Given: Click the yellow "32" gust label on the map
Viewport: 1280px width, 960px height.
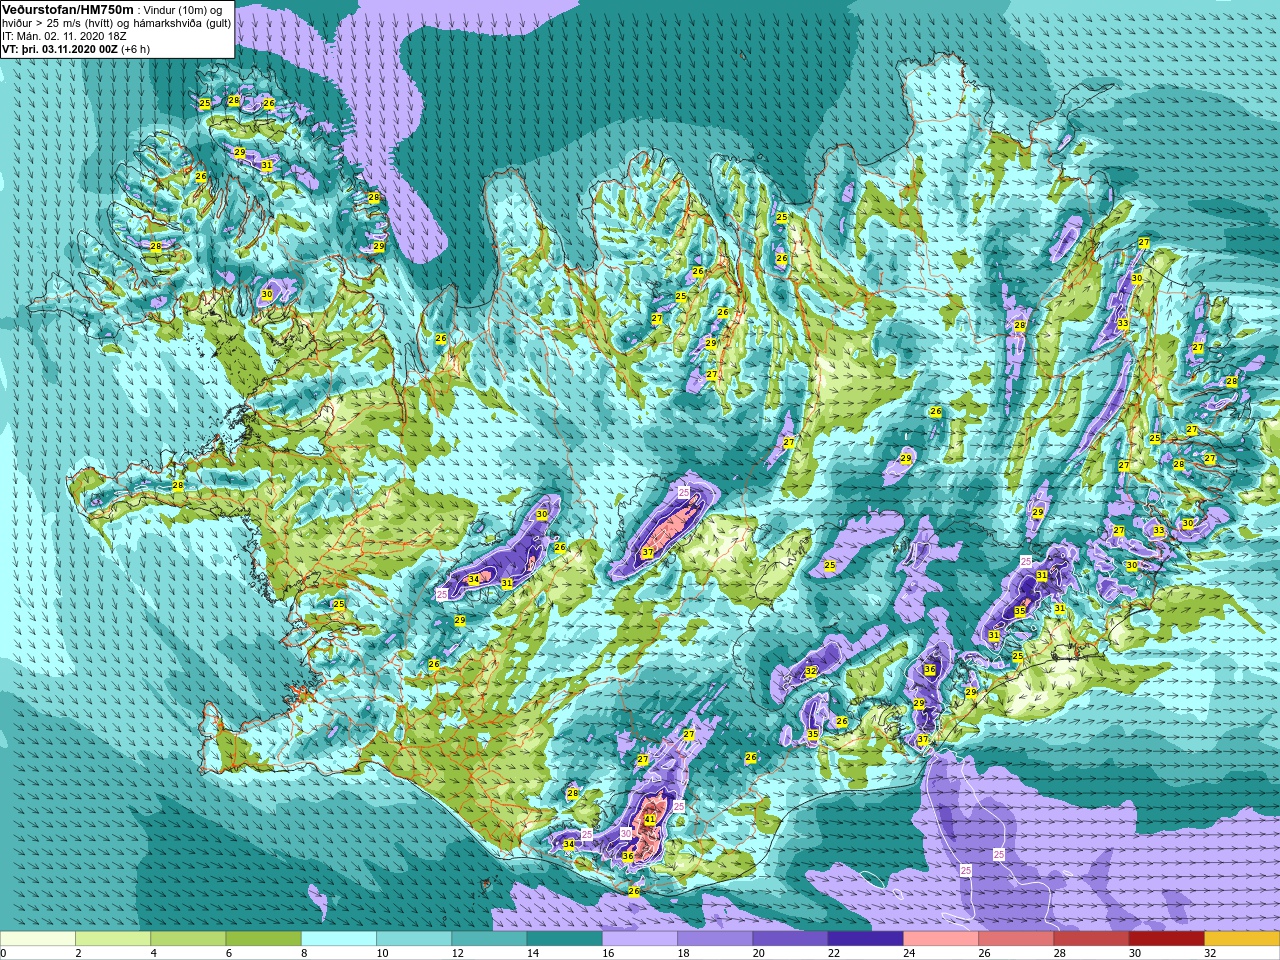Looking at the screenshot, I should click(811, 671).
